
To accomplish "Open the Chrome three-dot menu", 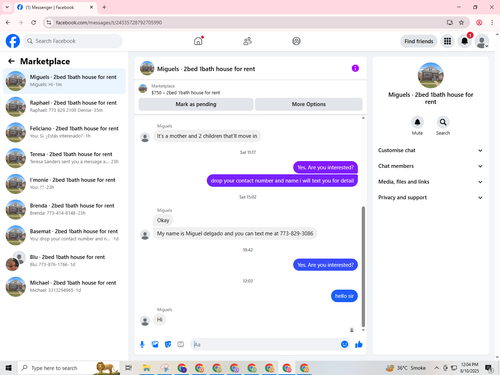I will 492,22.
